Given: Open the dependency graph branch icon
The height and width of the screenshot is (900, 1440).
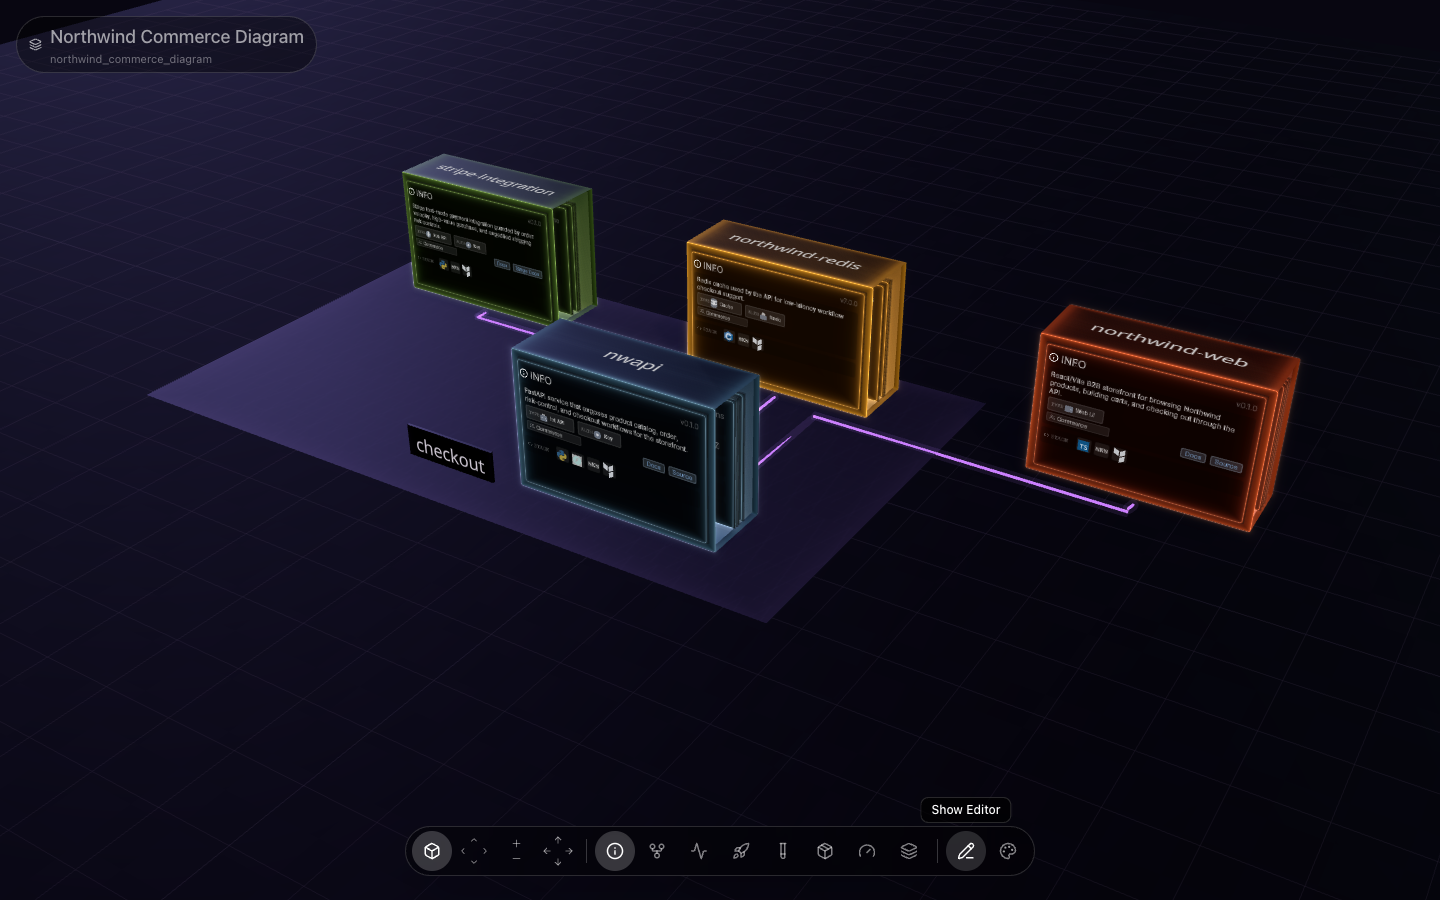Looking at the screenshot, I should point(657,851).
